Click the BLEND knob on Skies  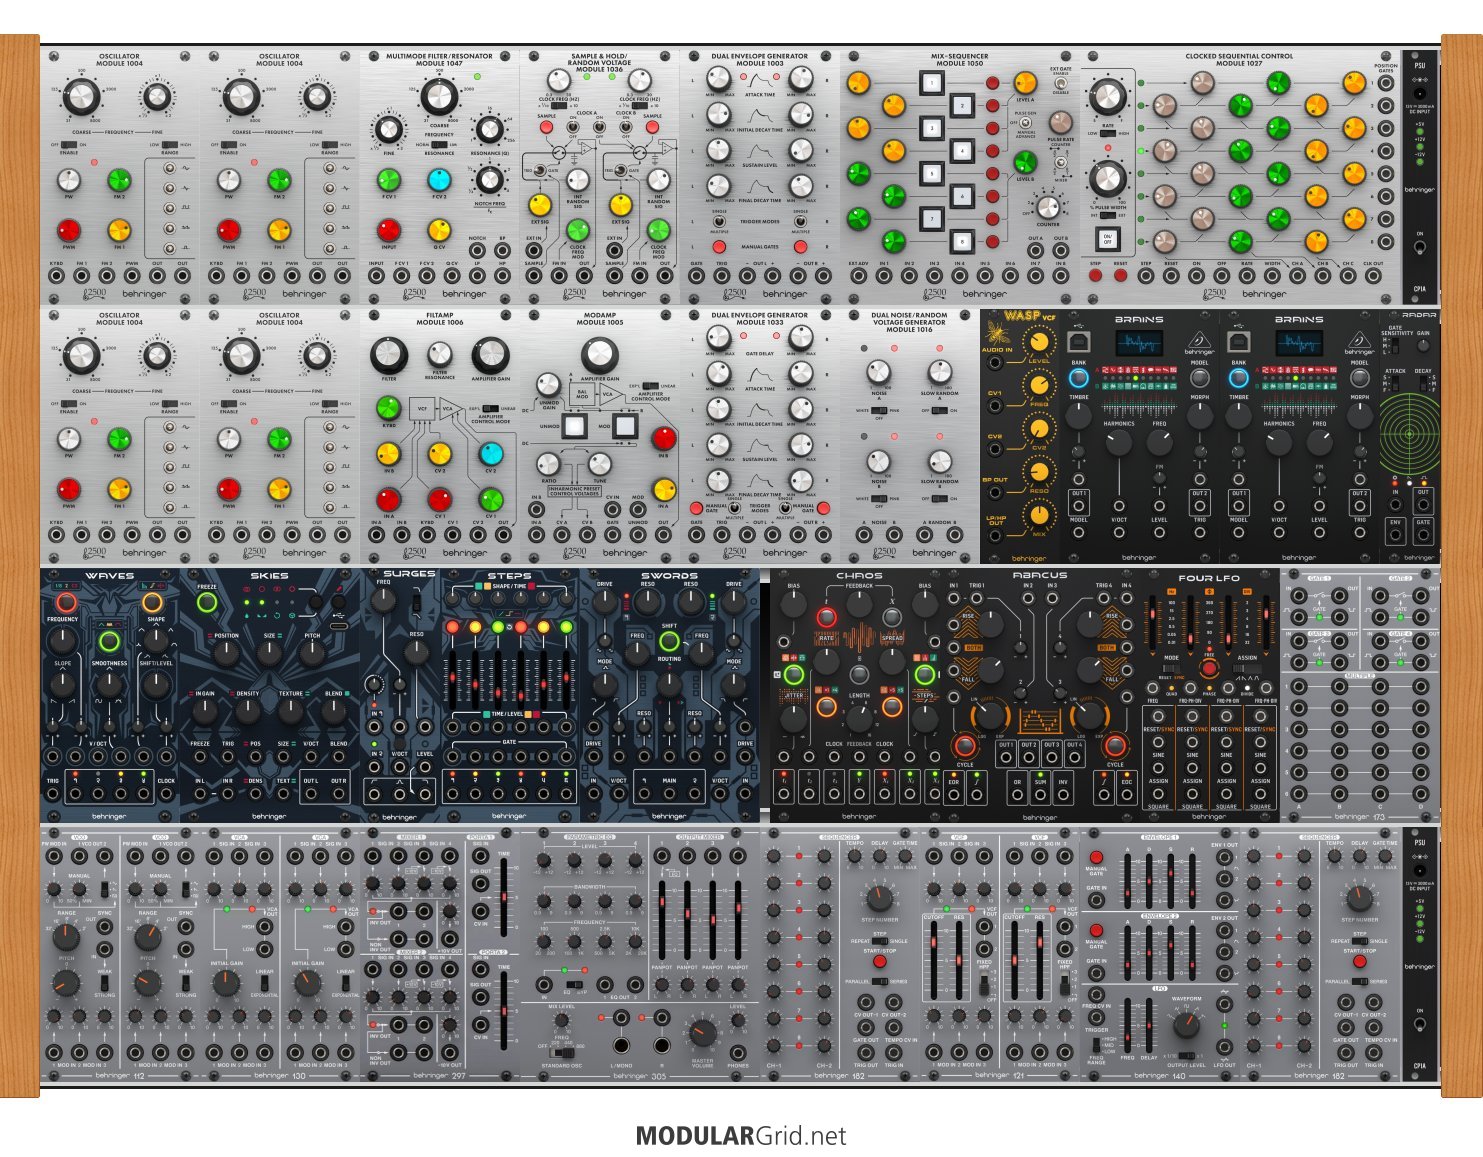pos(334,711)
